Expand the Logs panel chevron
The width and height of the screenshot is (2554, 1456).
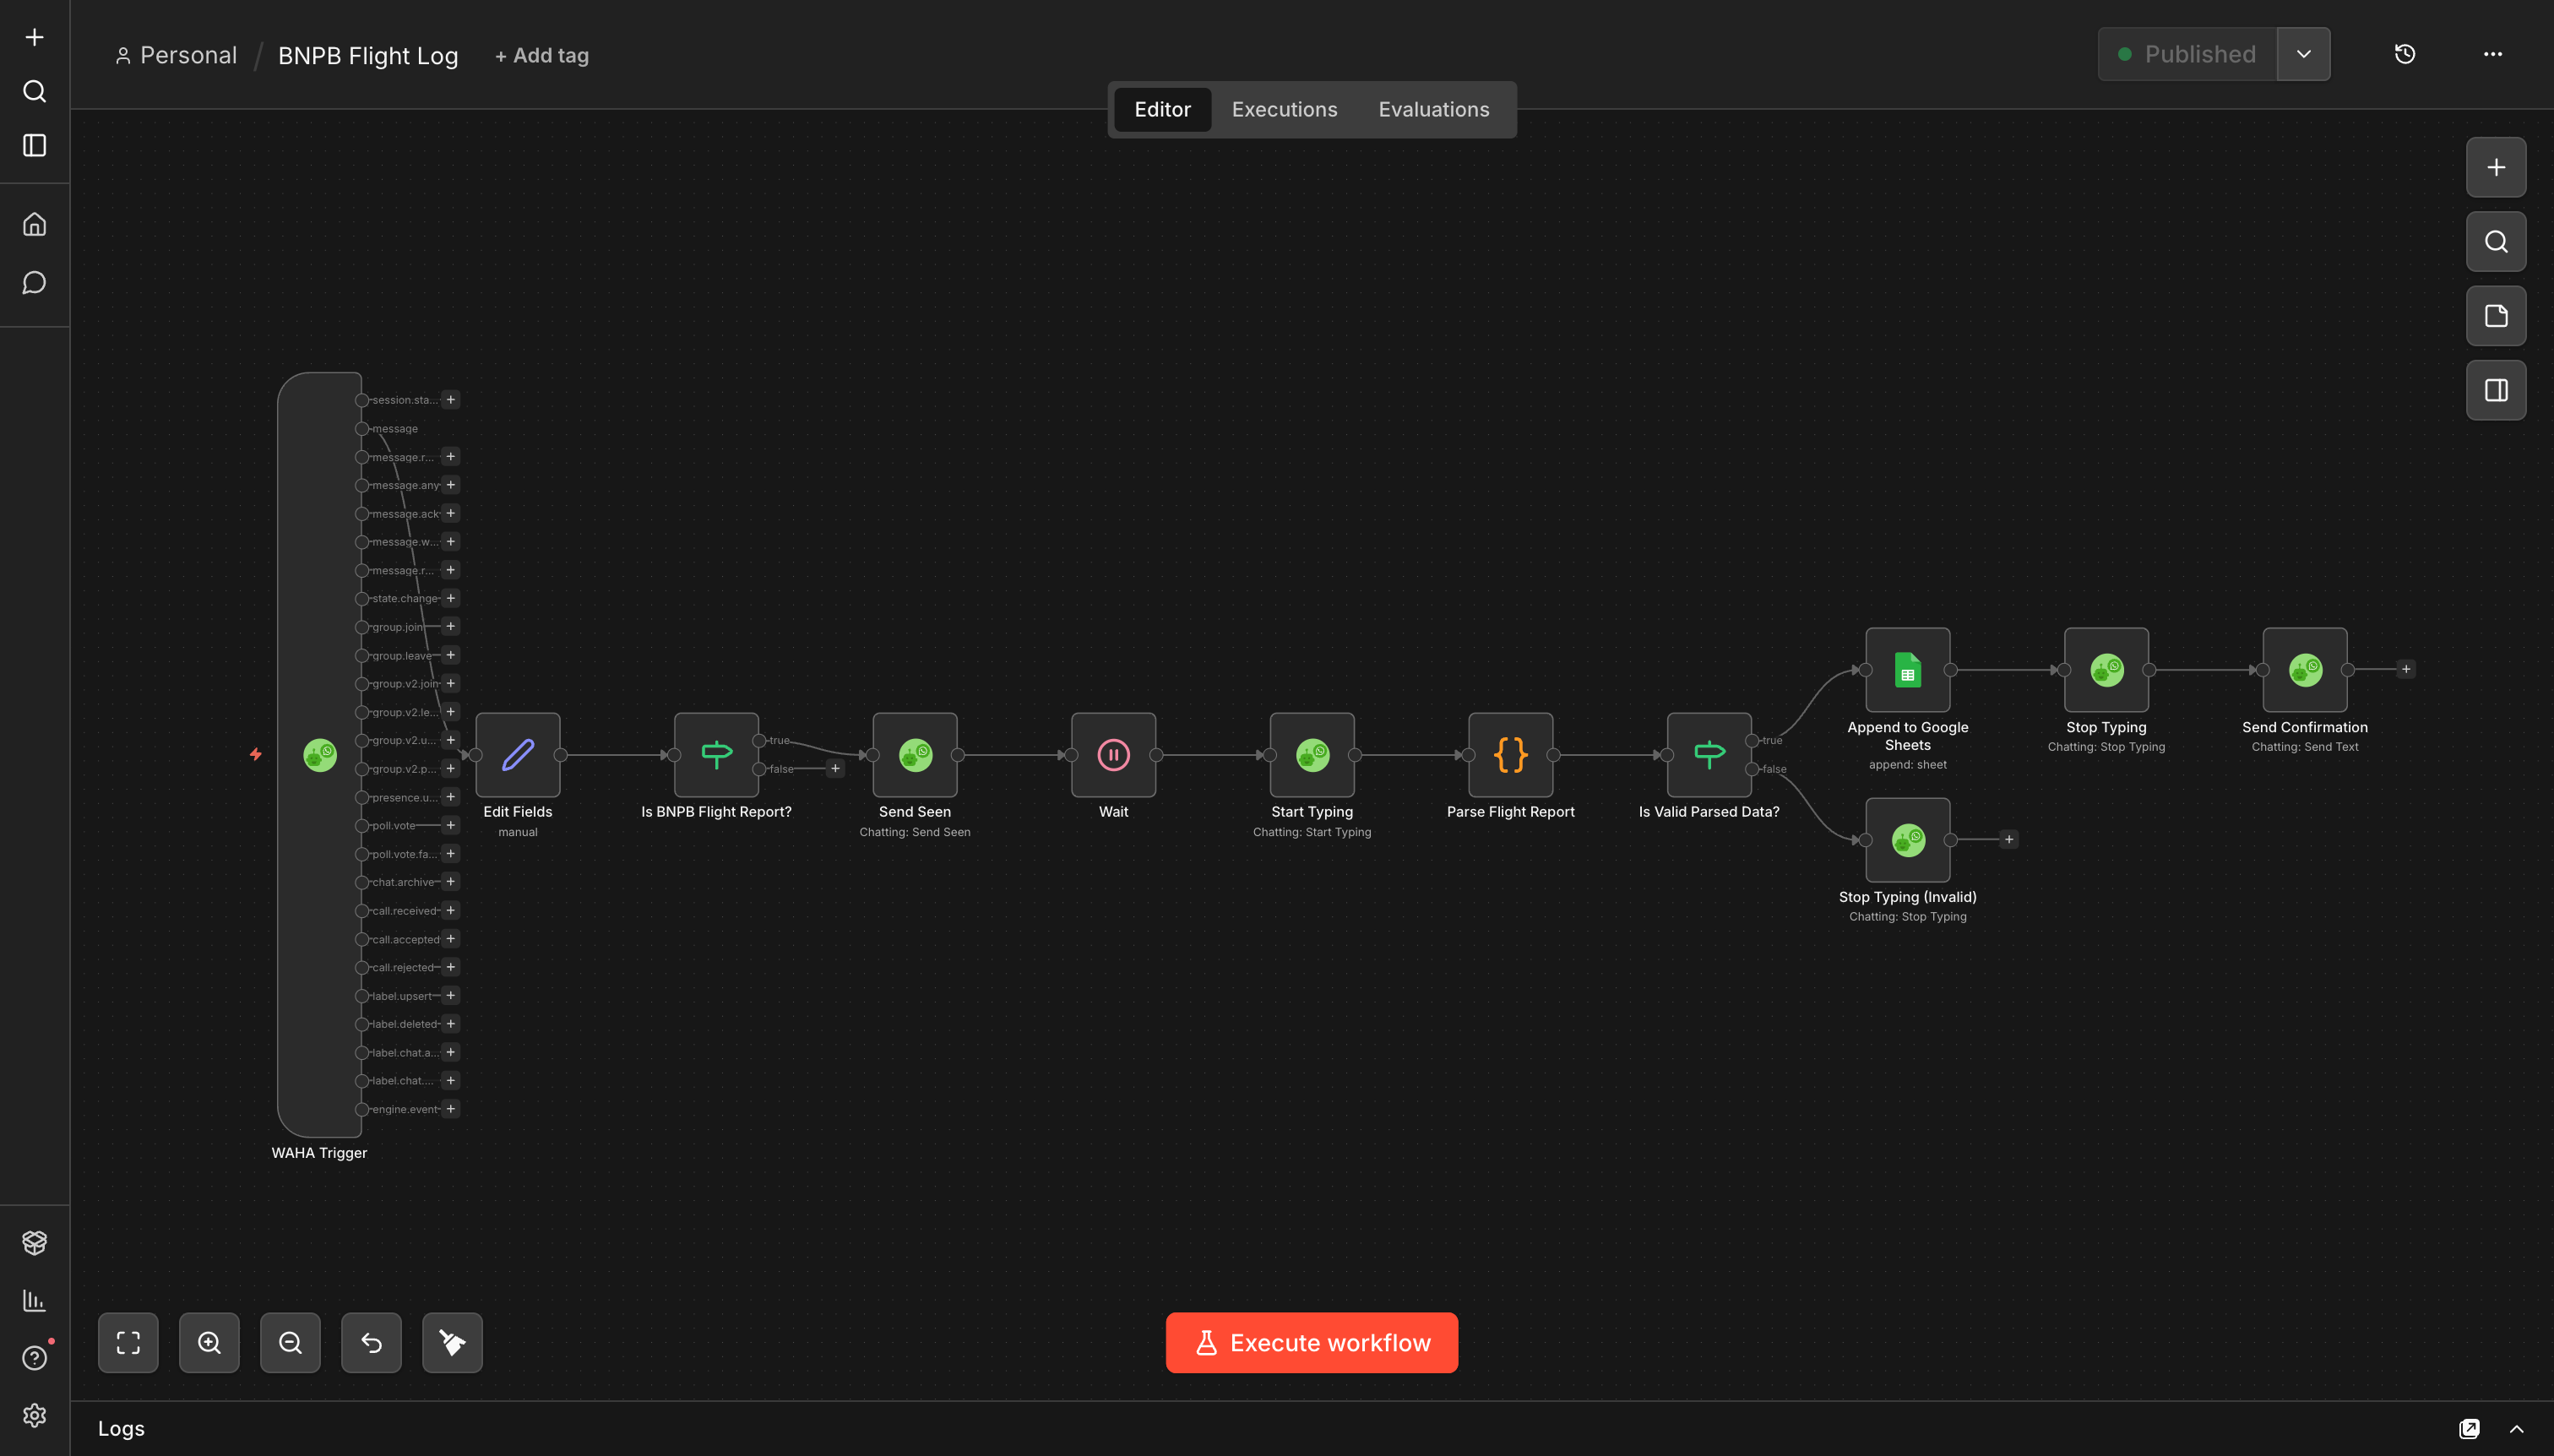[2516, 1429]
